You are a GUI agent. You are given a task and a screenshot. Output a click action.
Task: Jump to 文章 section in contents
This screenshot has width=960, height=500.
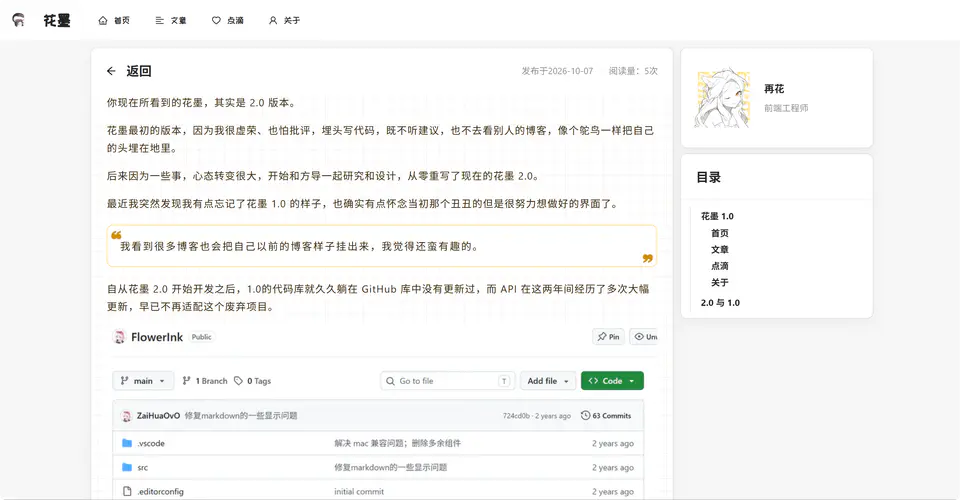719,250
